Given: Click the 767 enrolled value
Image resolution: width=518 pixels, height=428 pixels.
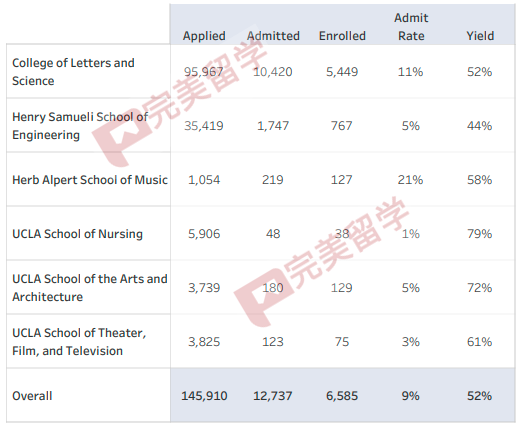Looking at the screenshot, I should (342, 126).
